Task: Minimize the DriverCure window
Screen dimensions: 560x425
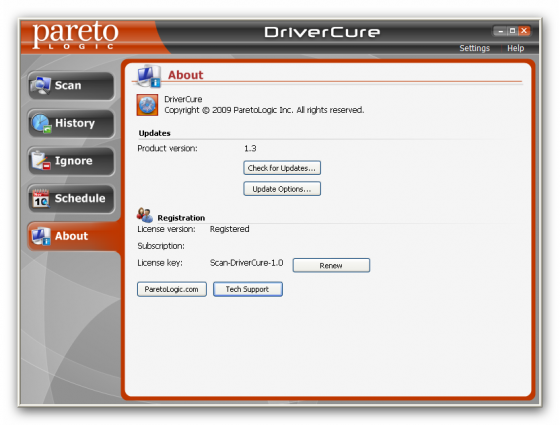Action: click(501, 31)
